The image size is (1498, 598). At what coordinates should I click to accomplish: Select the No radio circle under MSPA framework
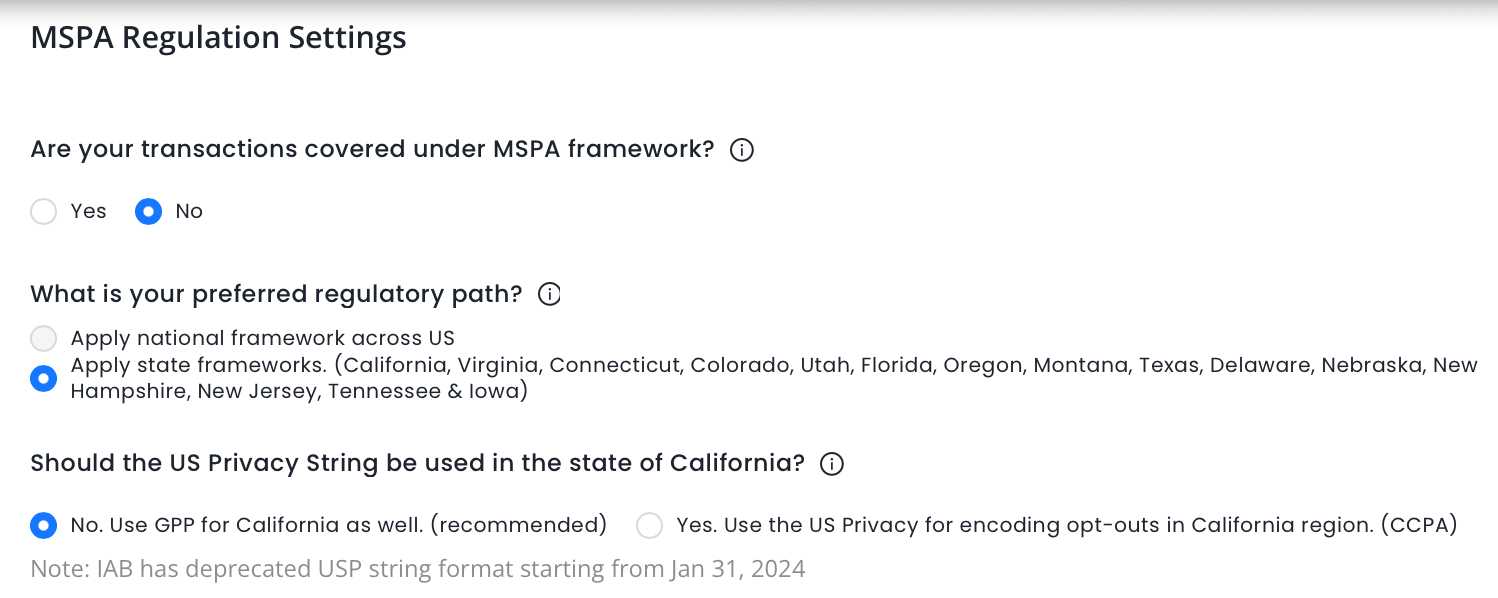[x=148, y=212]
